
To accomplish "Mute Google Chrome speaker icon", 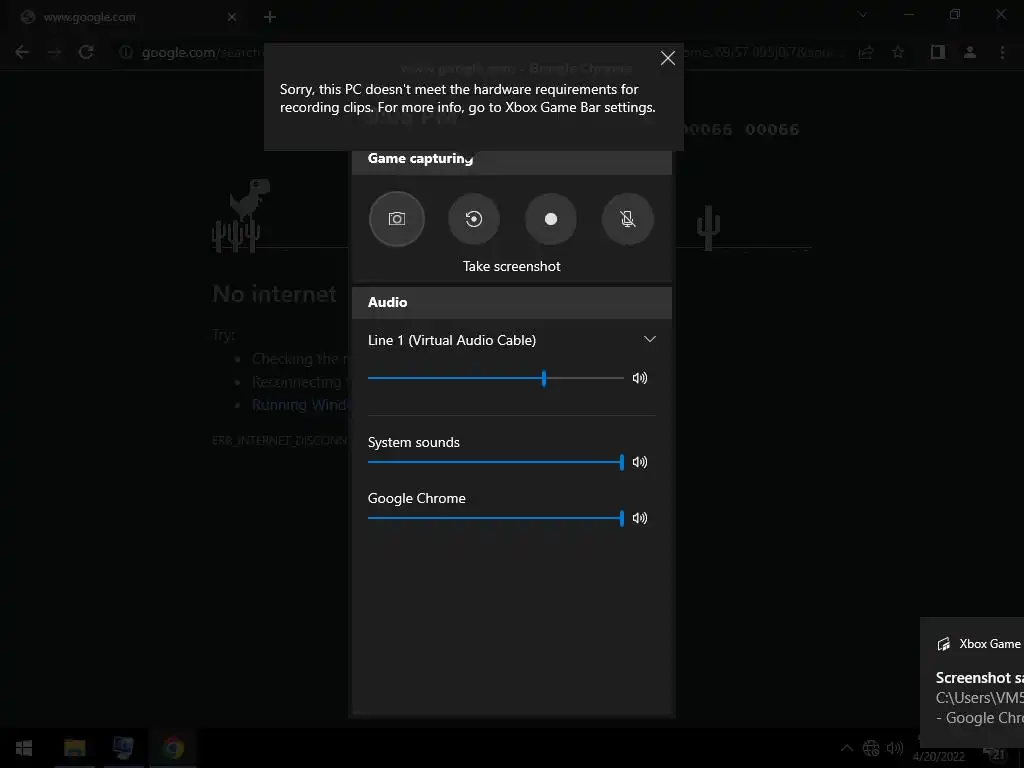I will pyautogui.click(x=640, y=518).
